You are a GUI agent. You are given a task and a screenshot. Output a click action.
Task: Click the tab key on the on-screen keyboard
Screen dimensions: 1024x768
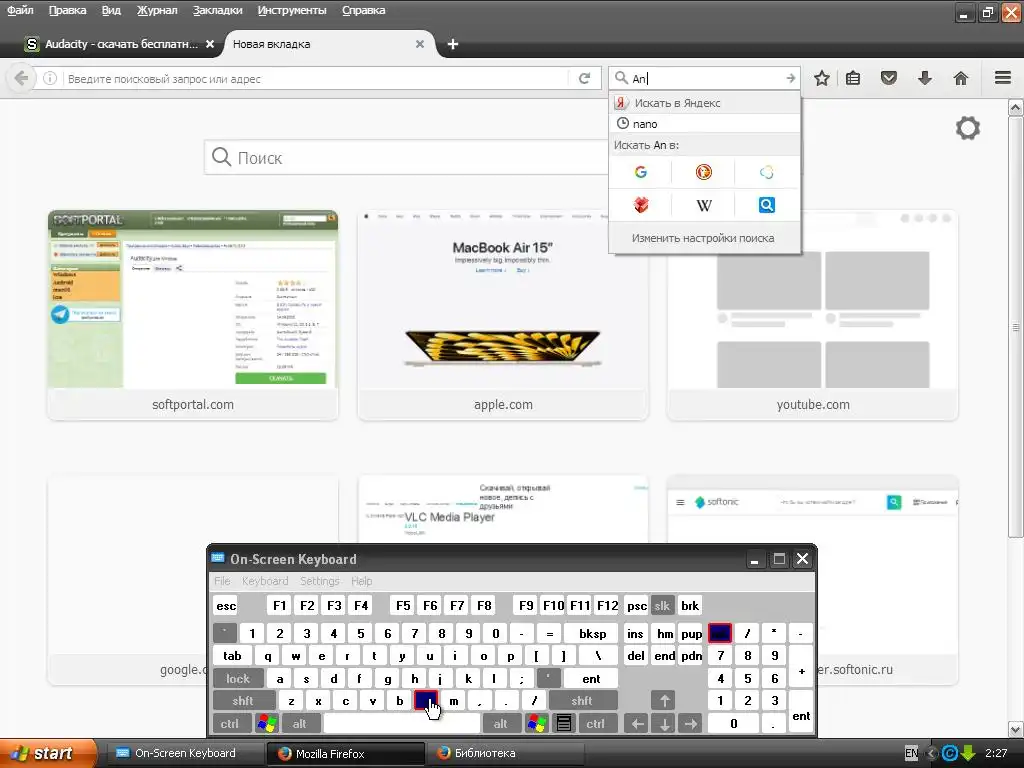pos(232,656)
